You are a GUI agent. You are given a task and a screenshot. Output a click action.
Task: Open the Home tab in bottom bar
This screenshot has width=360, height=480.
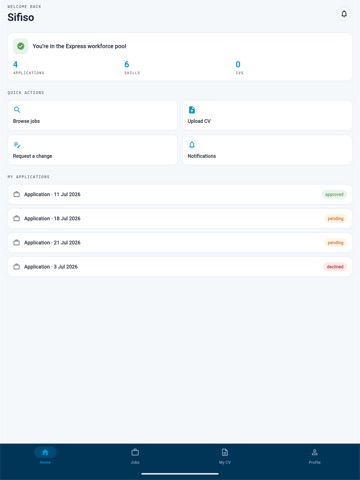click(x=45, y=456)
